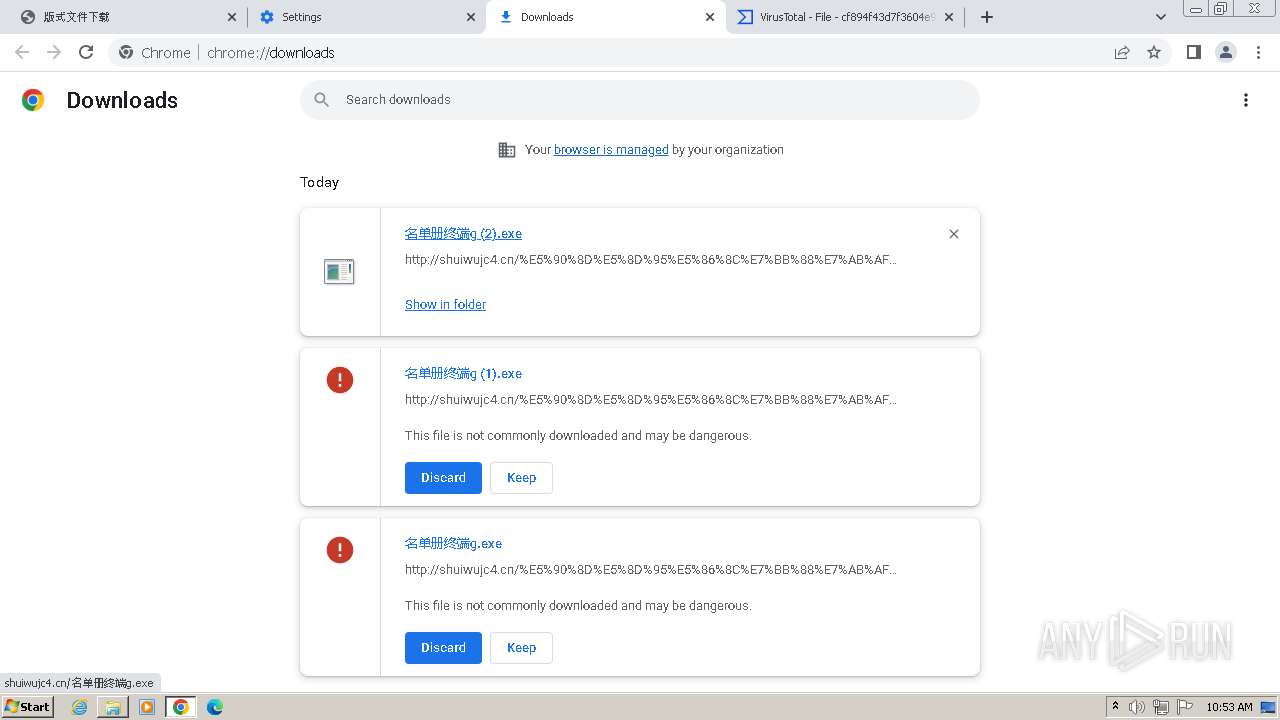Keep 名单册终端g.exe download
1280x720 pixels.
point(521,648)
